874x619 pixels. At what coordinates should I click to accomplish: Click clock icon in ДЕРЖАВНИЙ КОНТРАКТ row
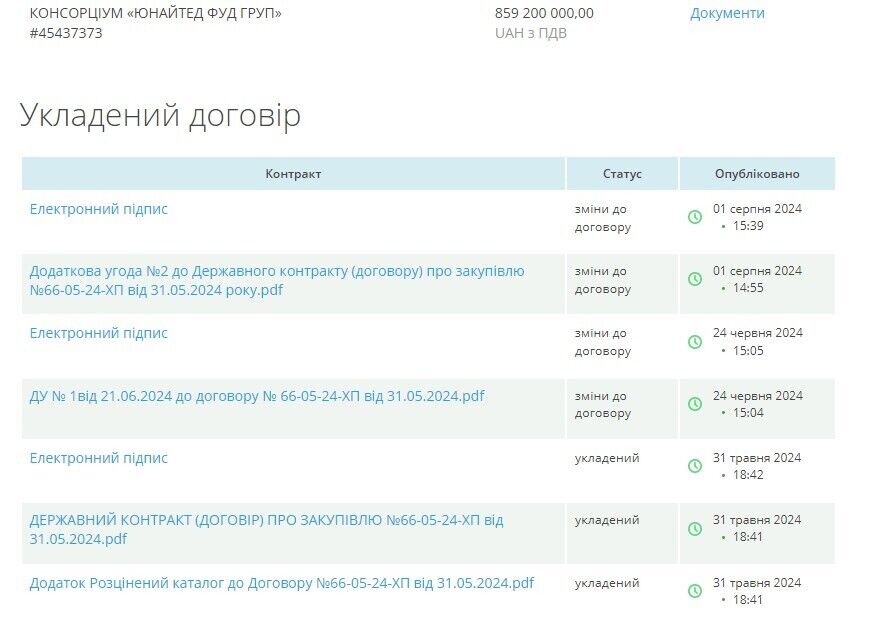point(695,529)
